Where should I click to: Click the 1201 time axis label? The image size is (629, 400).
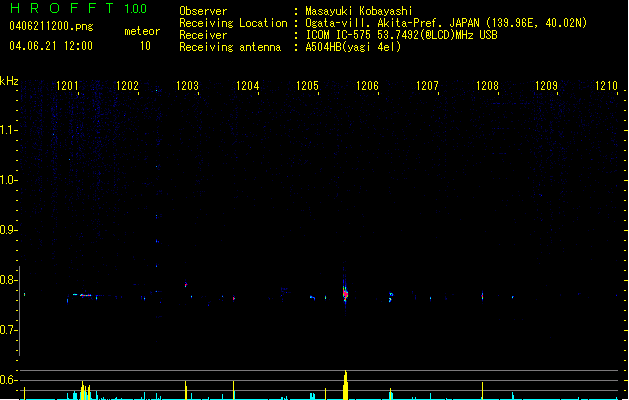pos(67,85)
